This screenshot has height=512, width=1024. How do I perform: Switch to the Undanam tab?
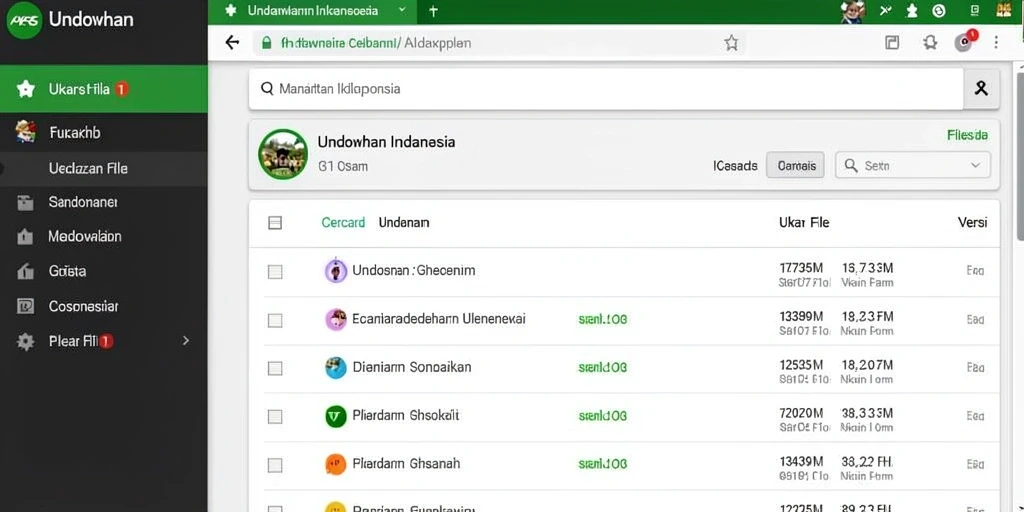click(x=404, y=223)
